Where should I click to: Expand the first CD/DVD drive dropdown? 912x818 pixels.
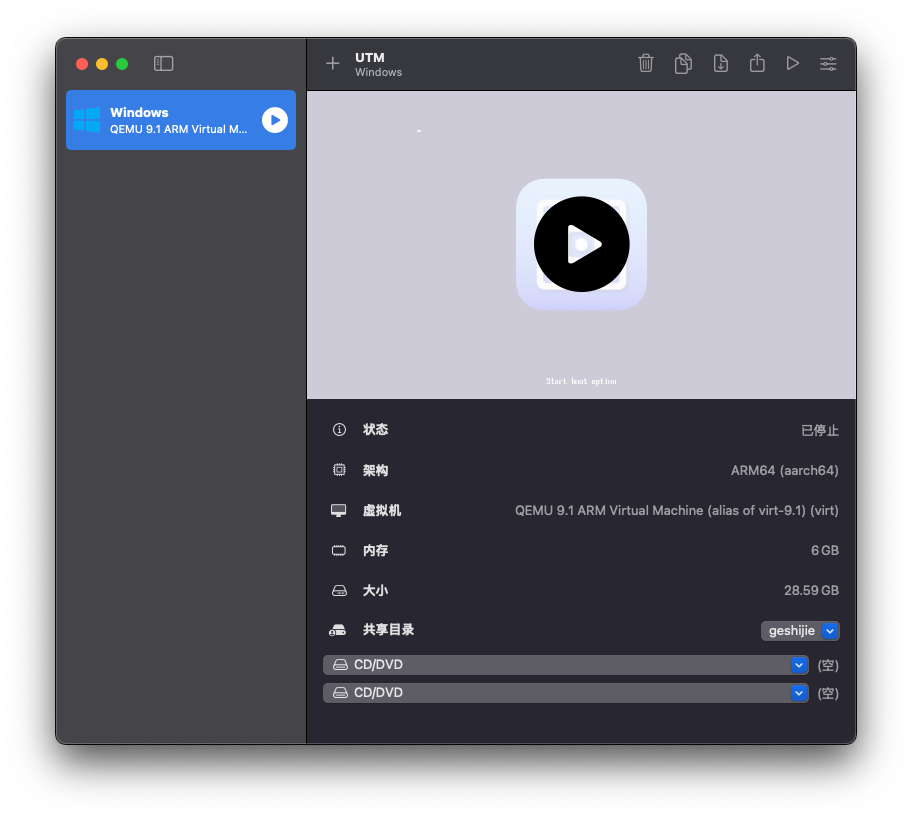point(566,665)
